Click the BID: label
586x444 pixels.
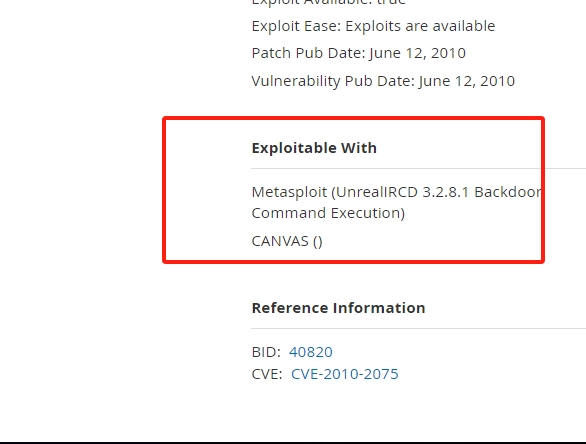tap(266, 352)
